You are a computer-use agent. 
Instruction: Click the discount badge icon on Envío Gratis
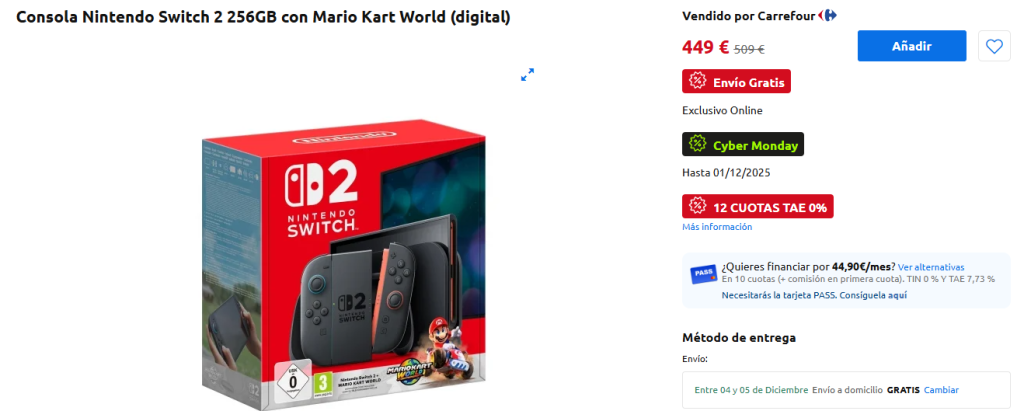click(698, 82)
